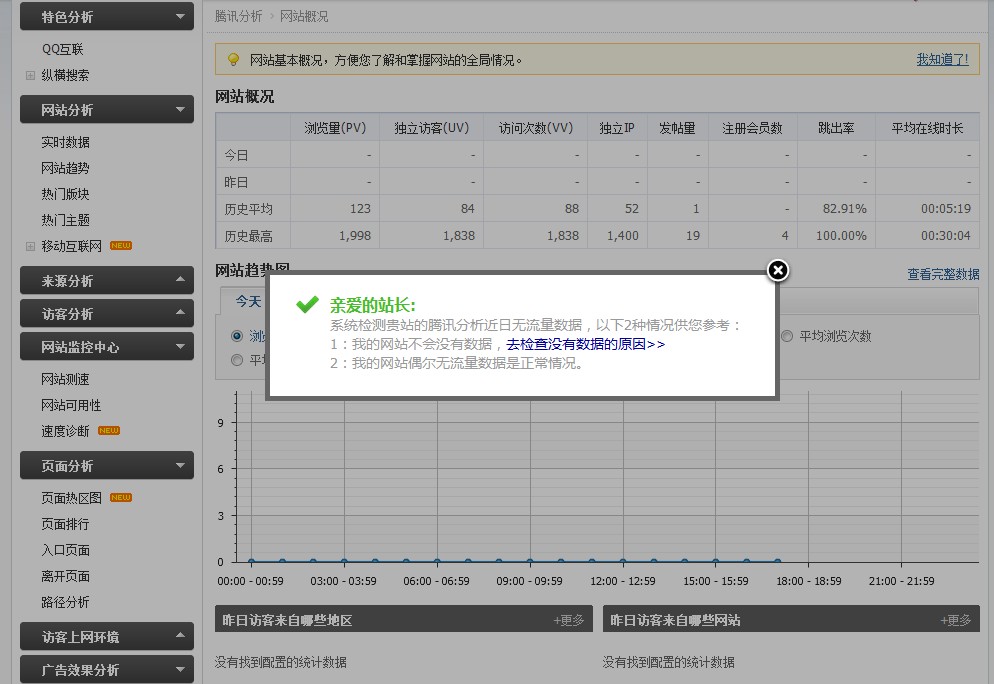
Task: Switch to the 今天 trend tab
Action: (x=248, y=301)
